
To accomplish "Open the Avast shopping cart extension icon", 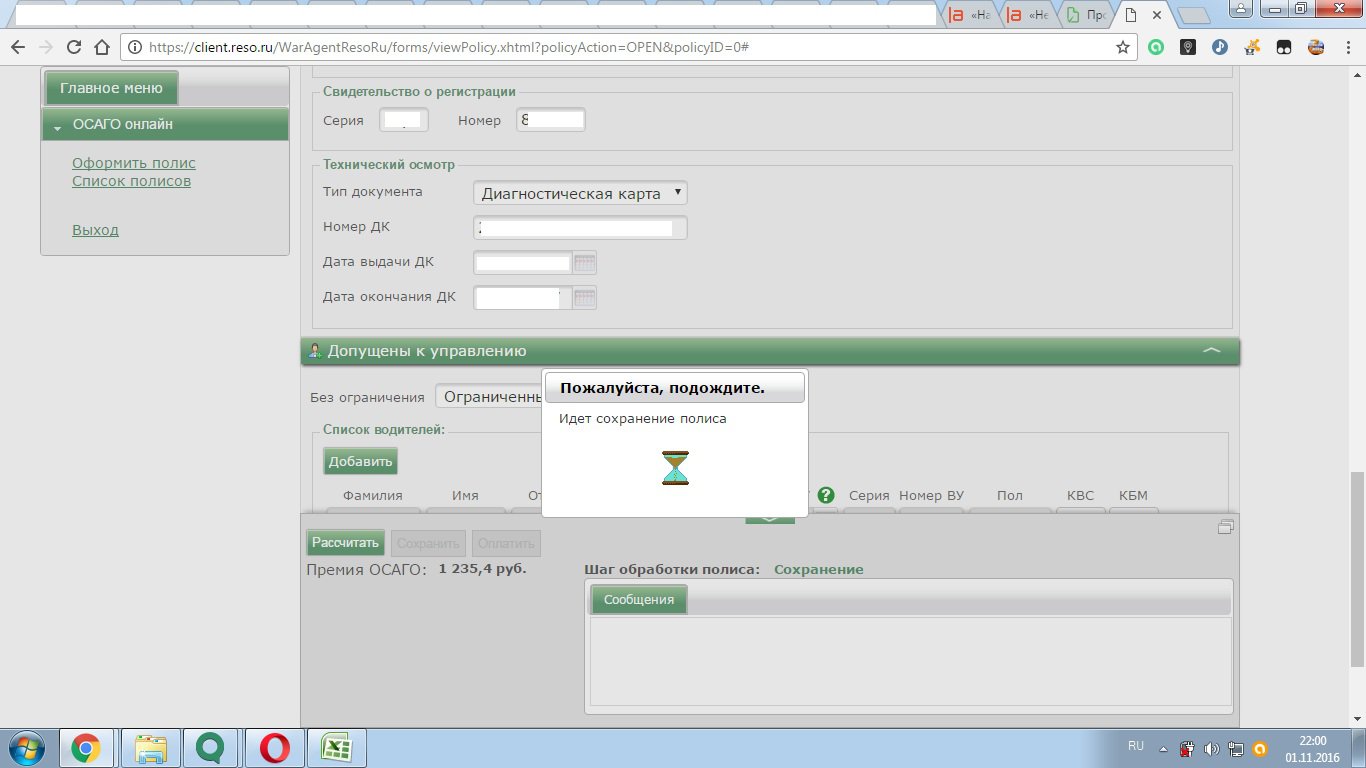I will tap(1252, 47).
